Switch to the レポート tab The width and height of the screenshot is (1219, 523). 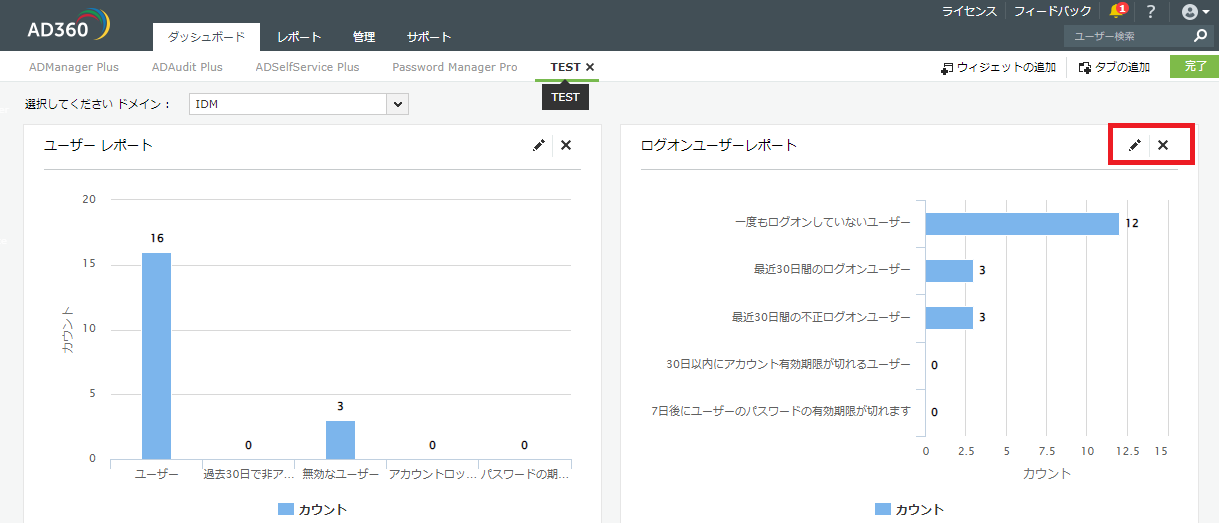(x=299, y=37)
